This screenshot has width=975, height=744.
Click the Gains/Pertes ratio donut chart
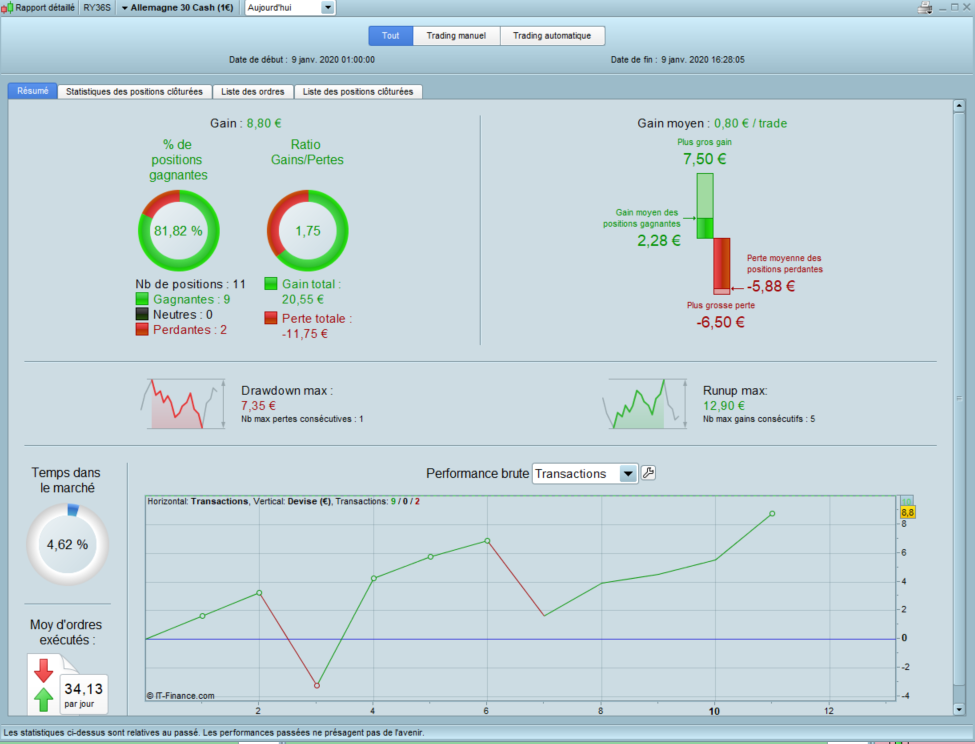(x=307, y=231)
